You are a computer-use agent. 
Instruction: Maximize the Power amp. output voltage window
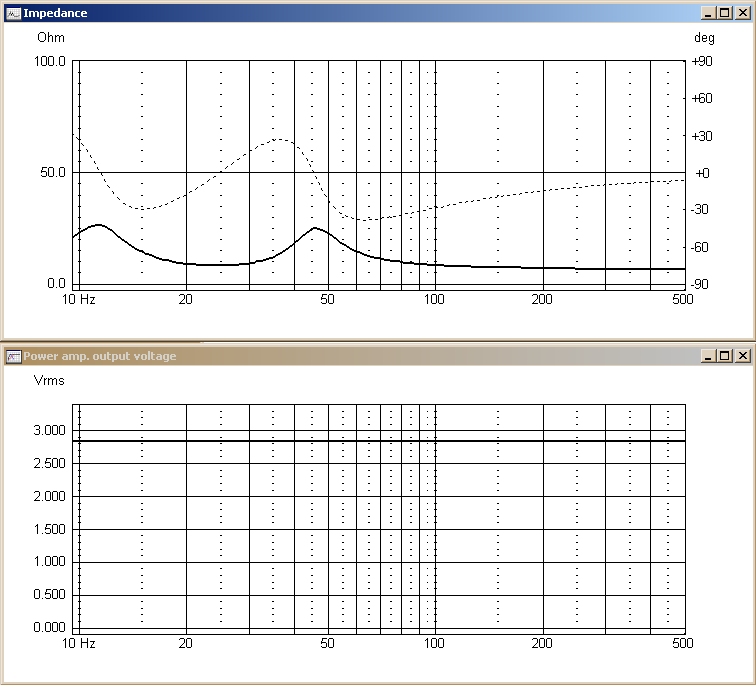[725, 356]
